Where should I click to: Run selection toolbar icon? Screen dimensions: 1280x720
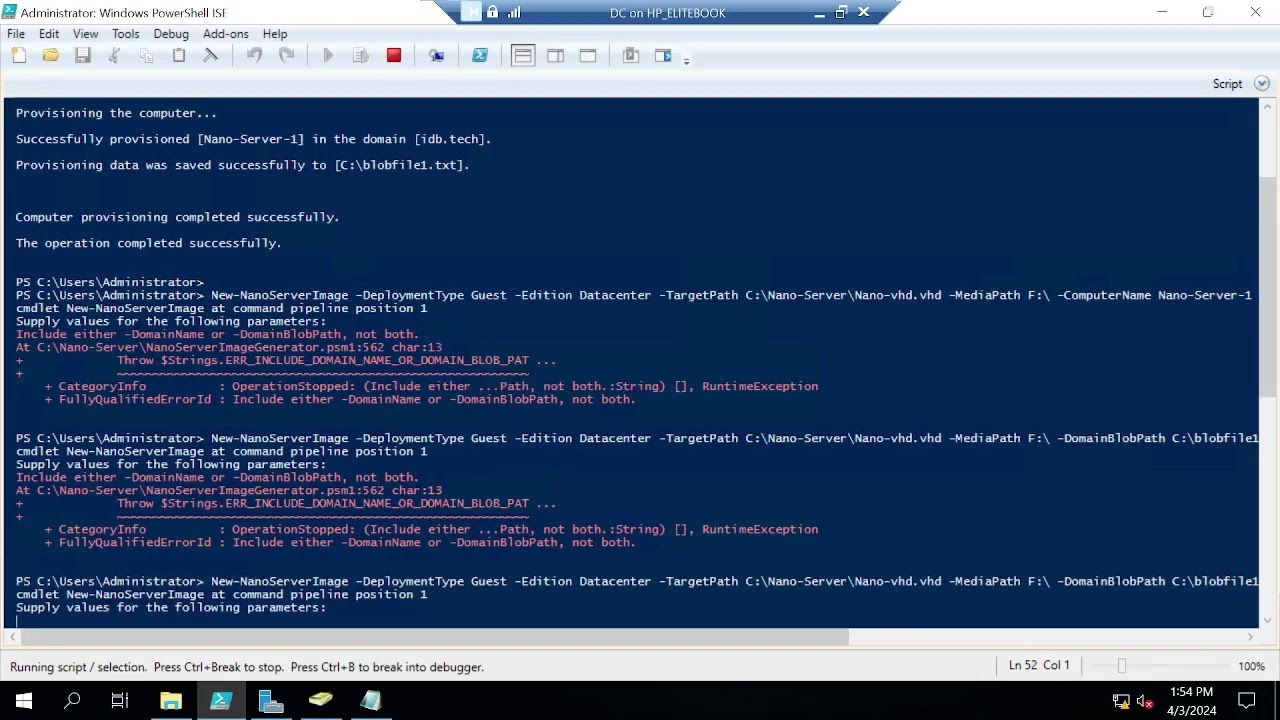pyautogui.click(x=361, y=56)
